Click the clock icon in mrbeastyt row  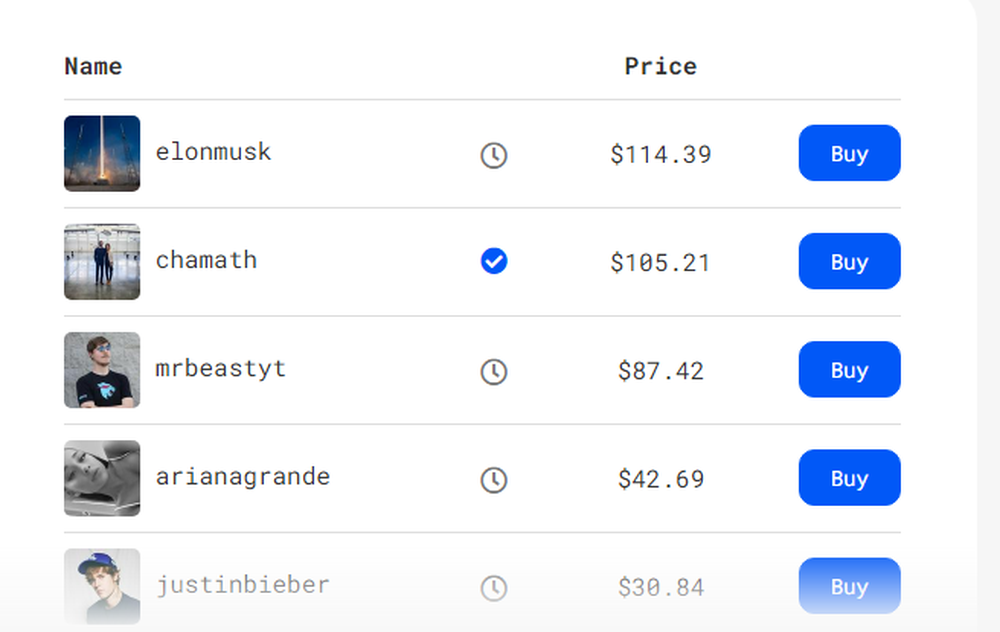click(x=494, y=372)
